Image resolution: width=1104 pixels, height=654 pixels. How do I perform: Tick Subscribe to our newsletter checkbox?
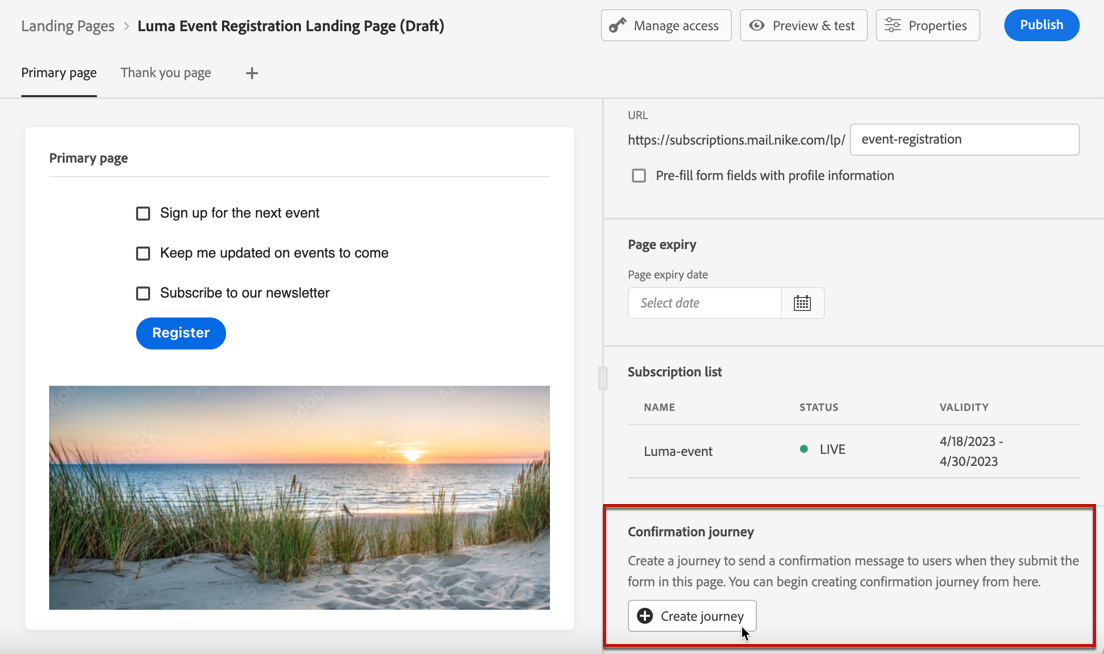coord(143,293)
